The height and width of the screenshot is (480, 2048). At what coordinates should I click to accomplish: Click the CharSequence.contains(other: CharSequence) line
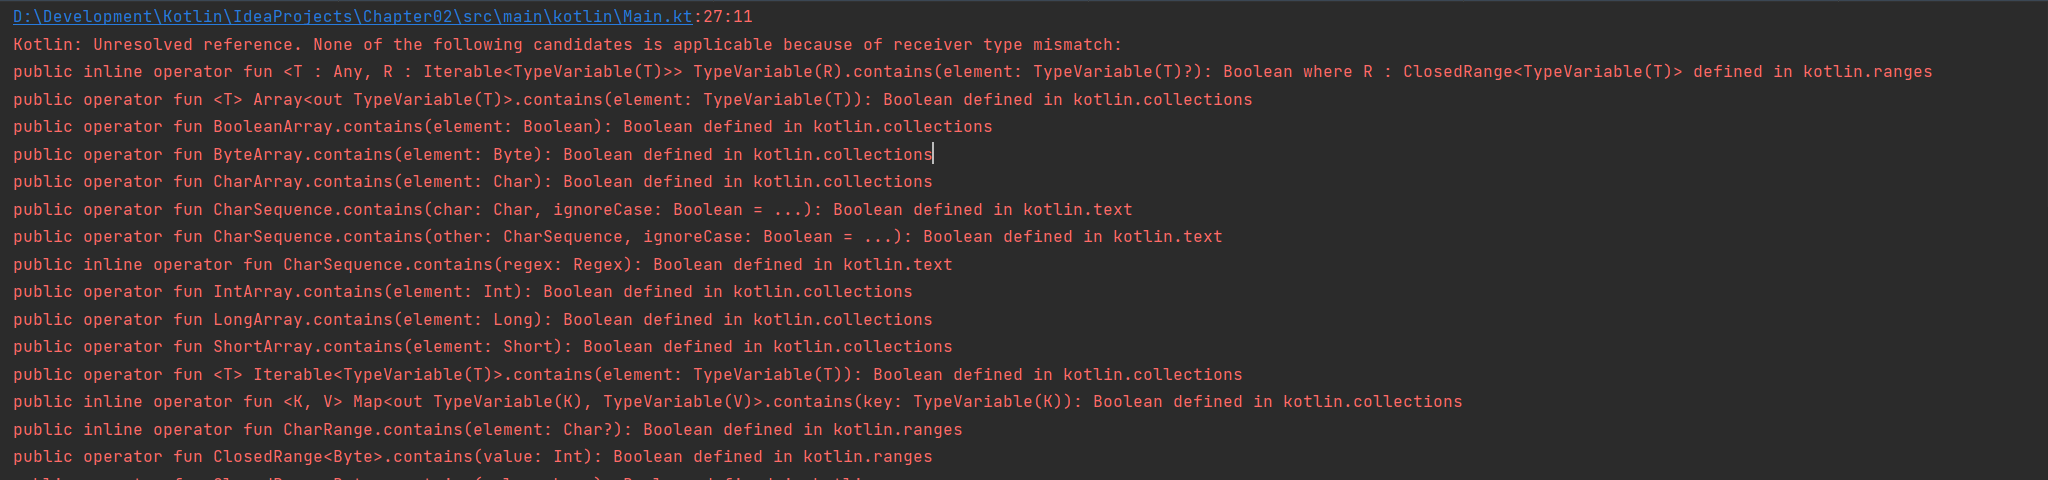(617, 237)
